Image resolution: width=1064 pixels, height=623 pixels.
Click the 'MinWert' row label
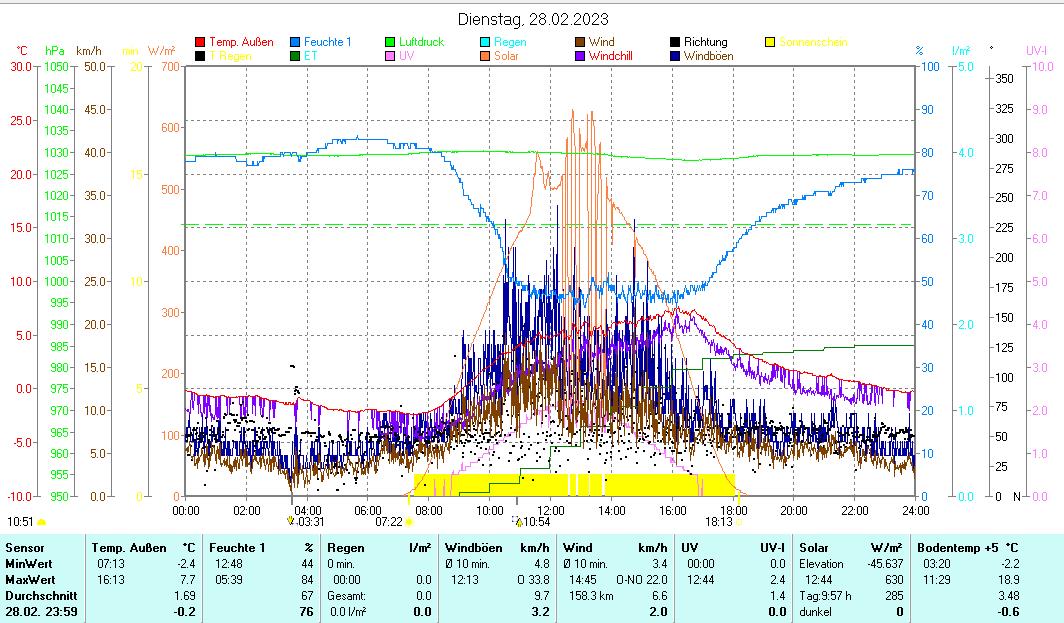28,563
